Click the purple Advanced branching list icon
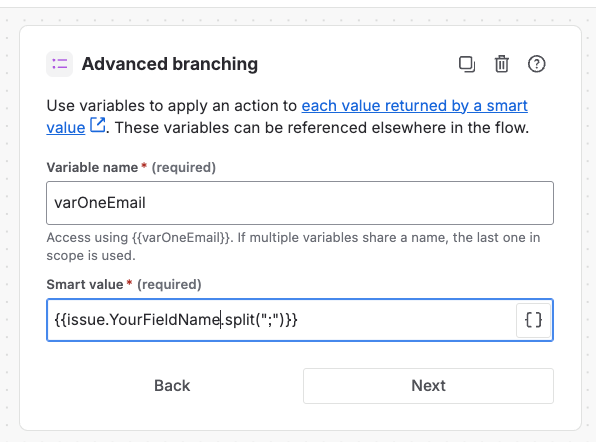 click(x=60, y=64)
